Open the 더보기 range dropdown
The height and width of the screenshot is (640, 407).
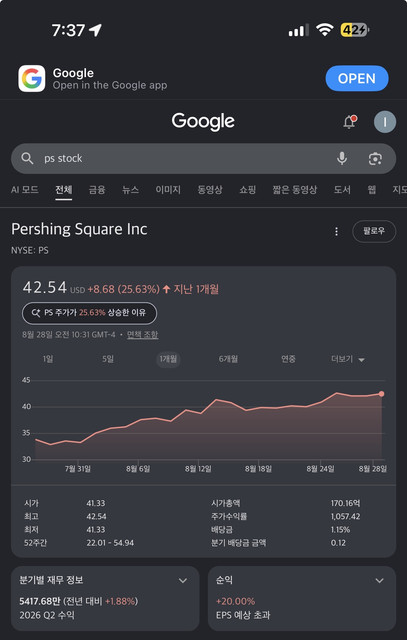coord(347,360)
